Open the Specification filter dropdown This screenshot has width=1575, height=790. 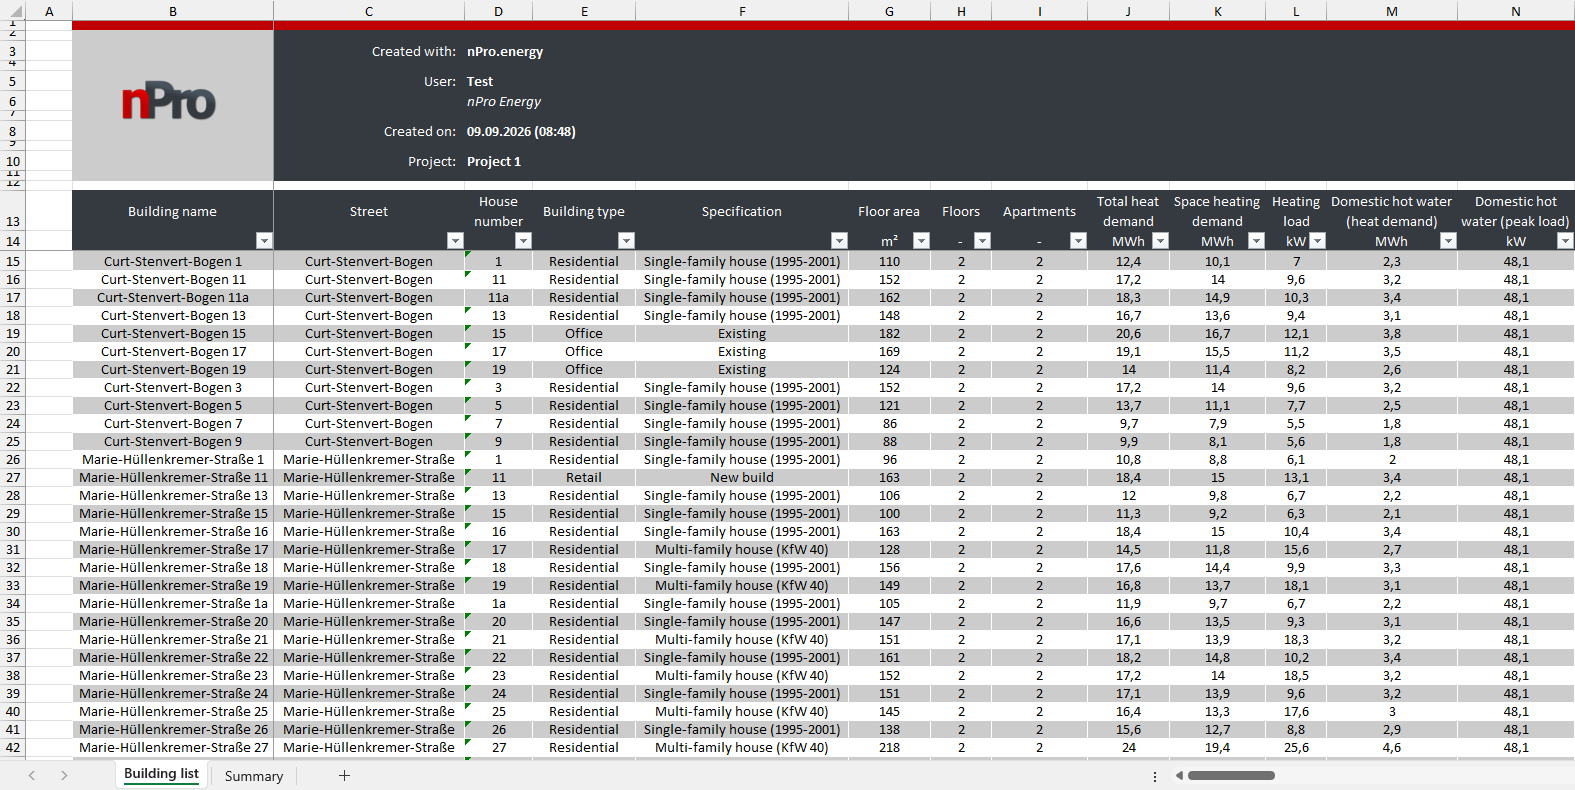click(x=839, y=241)
